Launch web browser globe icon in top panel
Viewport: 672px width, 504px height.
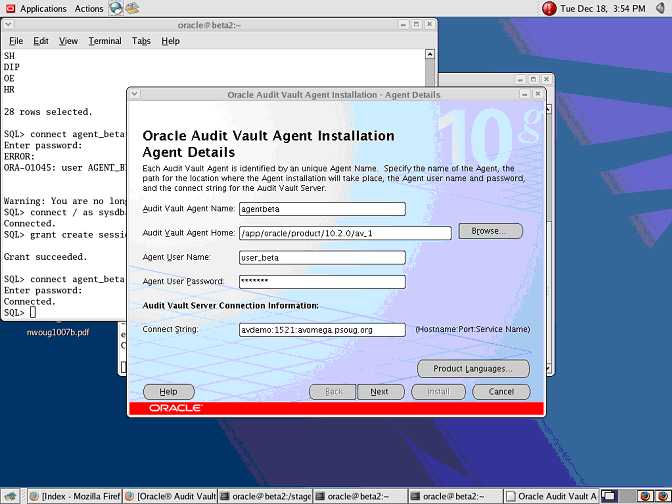116,8
